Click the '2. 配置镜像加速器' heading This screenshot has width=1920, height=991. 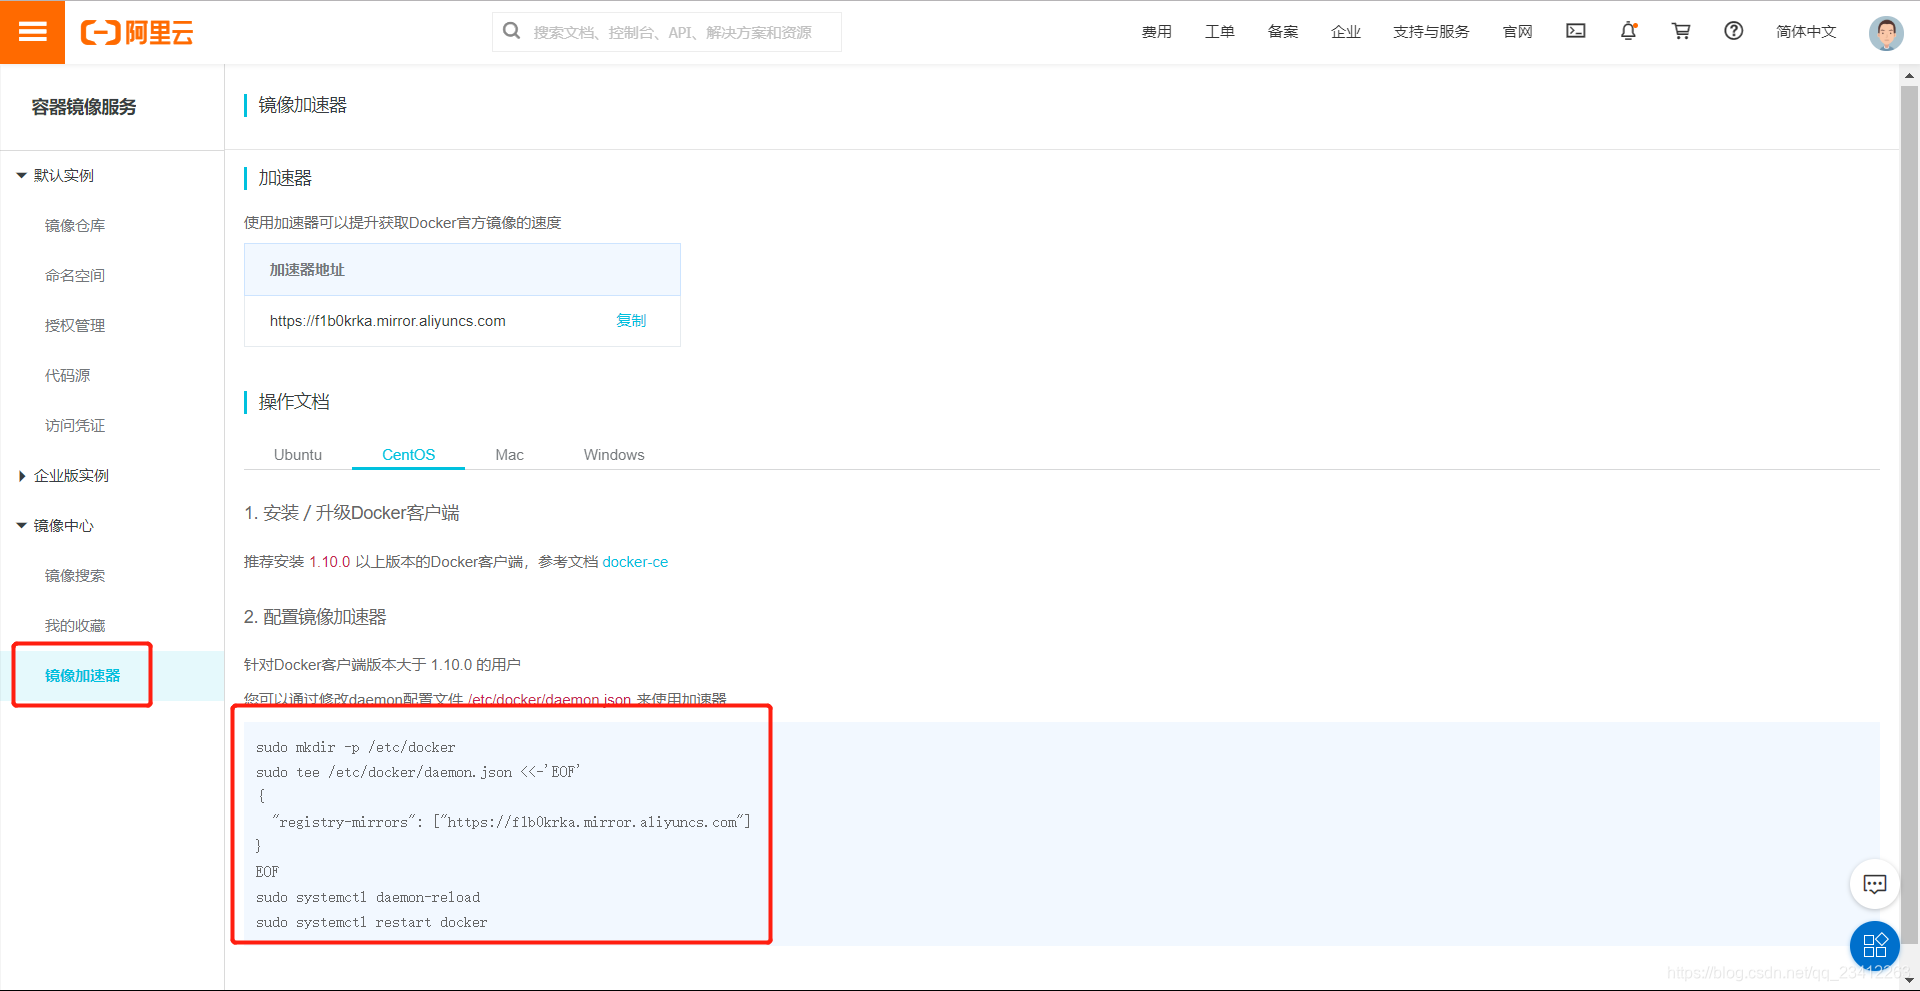(x=315, y=617)
